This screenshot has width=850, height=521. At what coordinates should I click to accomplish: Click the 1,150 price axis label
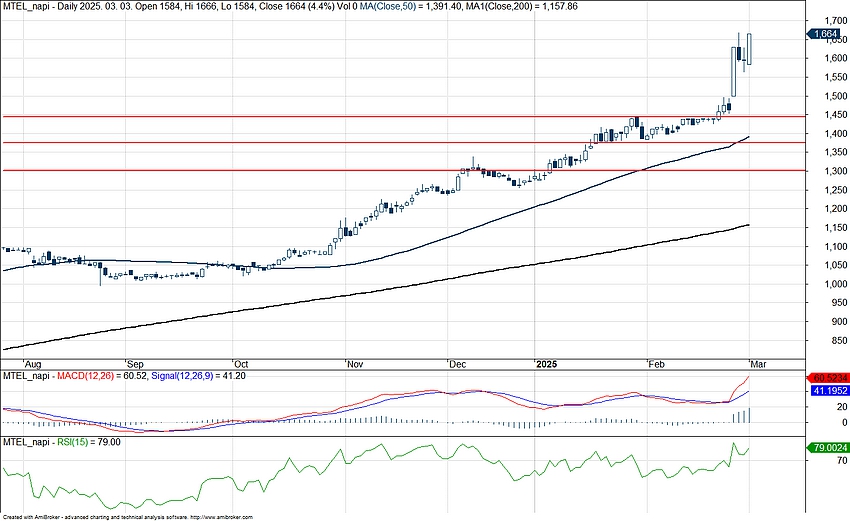coord(835,228)
